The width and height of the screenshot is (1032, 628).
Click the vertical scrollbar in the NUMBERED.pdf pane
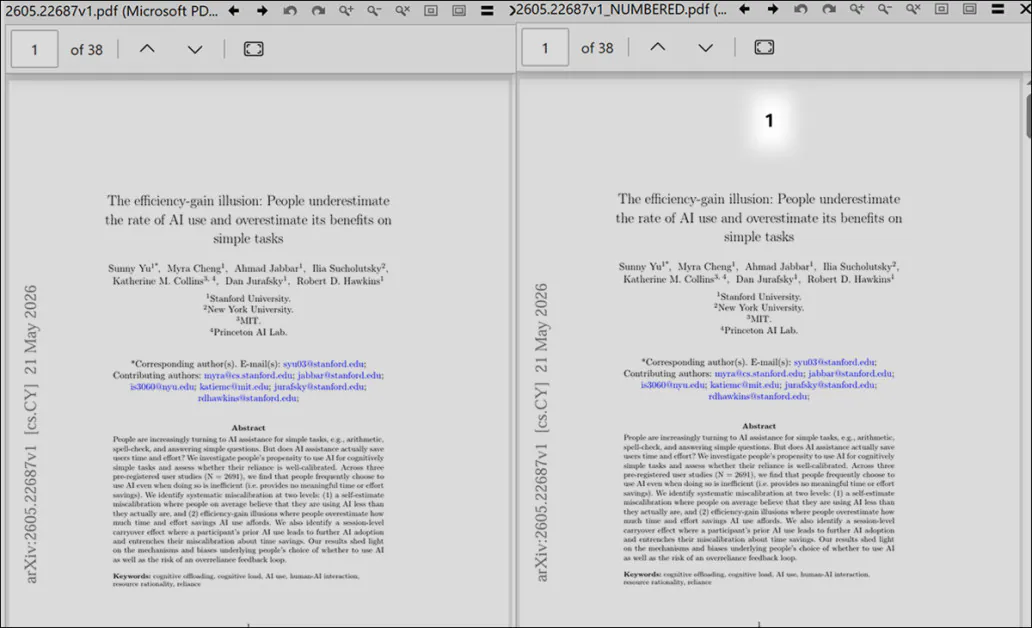pyautogui.click(x=1029, y=116)
